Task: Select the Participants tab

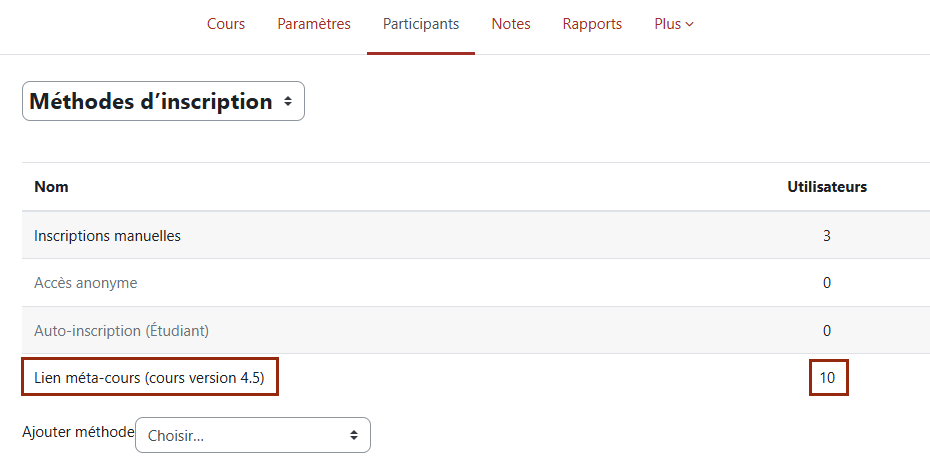Action: click(421, 24)
